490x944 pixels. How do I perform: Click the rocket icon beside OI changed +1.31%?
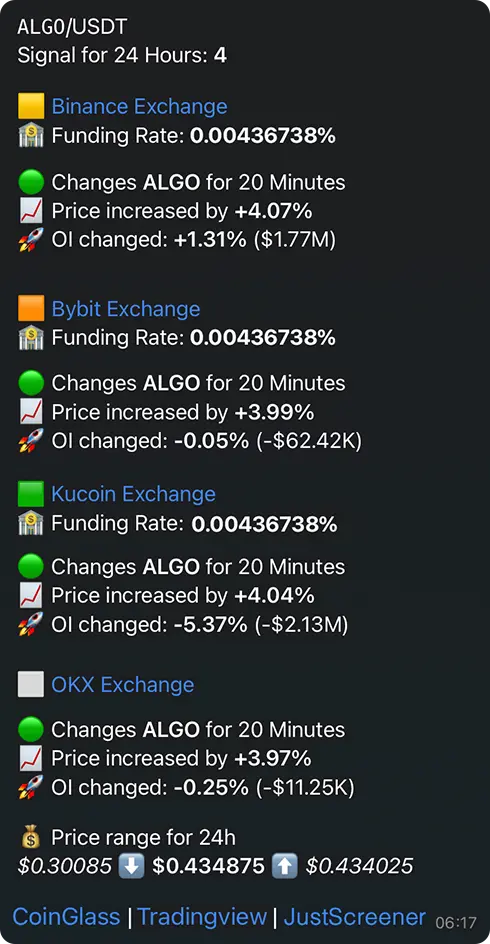[31, 240]
